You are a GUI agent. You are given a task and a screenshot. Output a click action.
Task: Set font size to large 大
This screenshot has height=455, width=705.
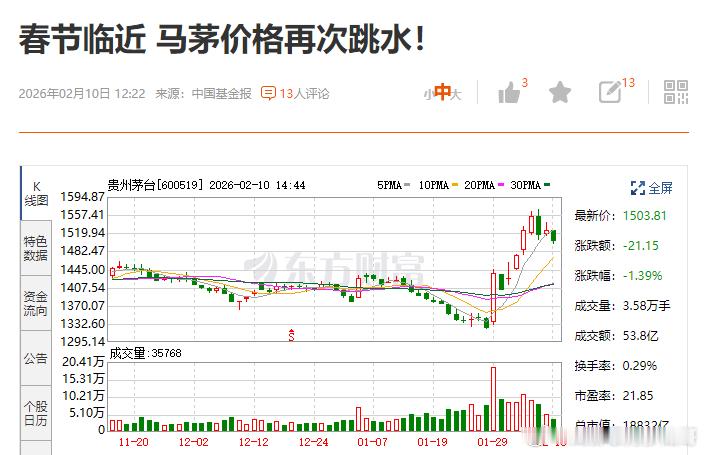coord(456,94)
